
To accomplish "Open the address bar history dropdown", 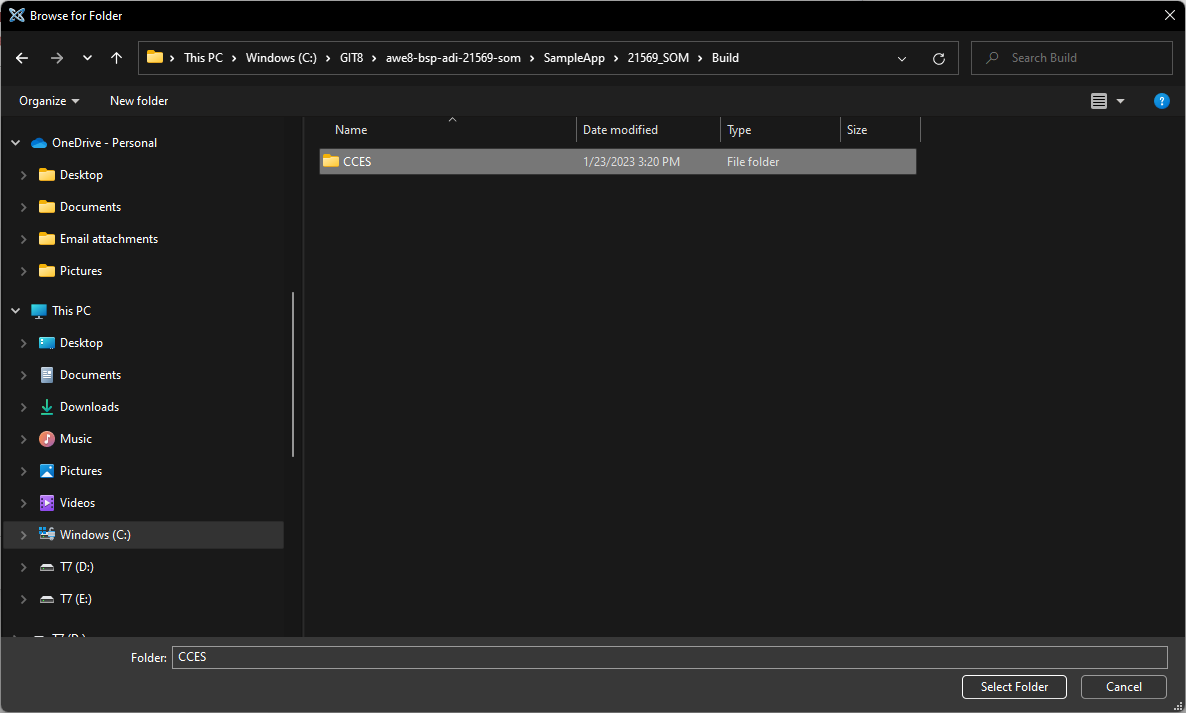I will [902, 58].
